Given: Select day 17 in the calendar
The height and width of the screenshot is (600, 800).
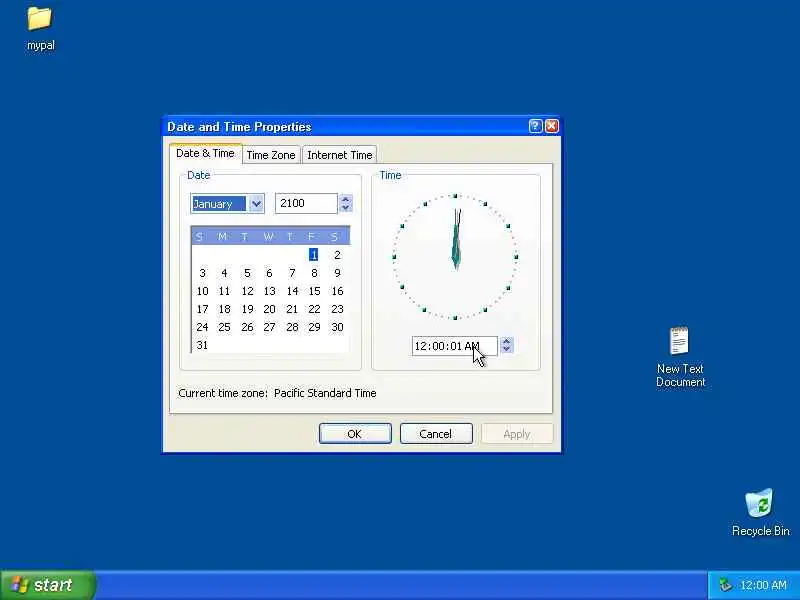Looking at the screenshot, I should tap(203, 309).
